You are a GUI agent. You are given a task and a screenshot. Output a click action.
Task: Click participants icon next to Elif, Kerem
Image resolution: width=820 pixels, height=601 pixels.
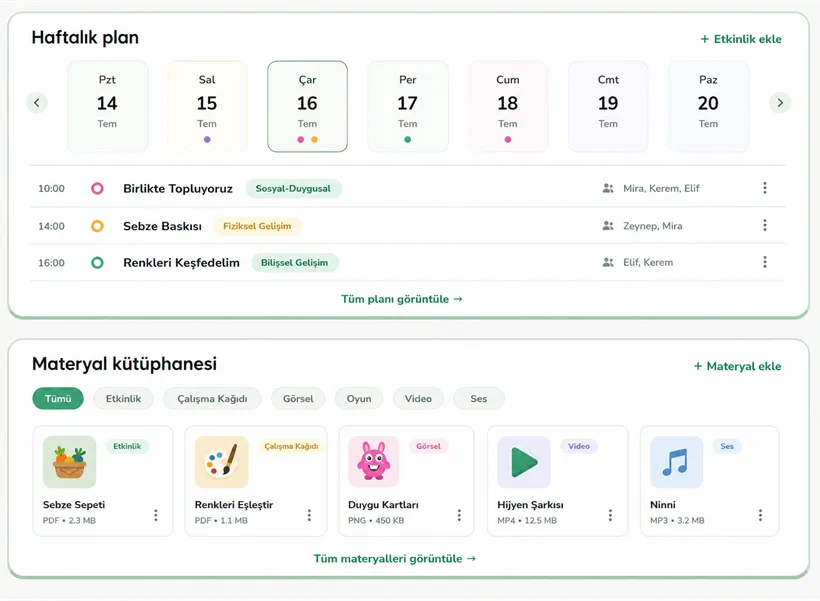pos(608,263)
